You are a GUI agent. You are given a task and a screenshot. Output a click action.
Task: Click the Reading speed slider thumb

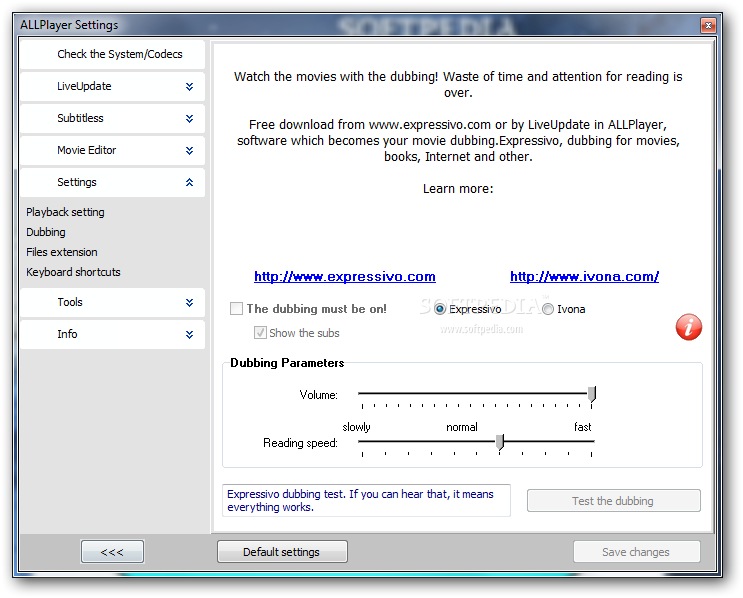click(x=500, y=442)
